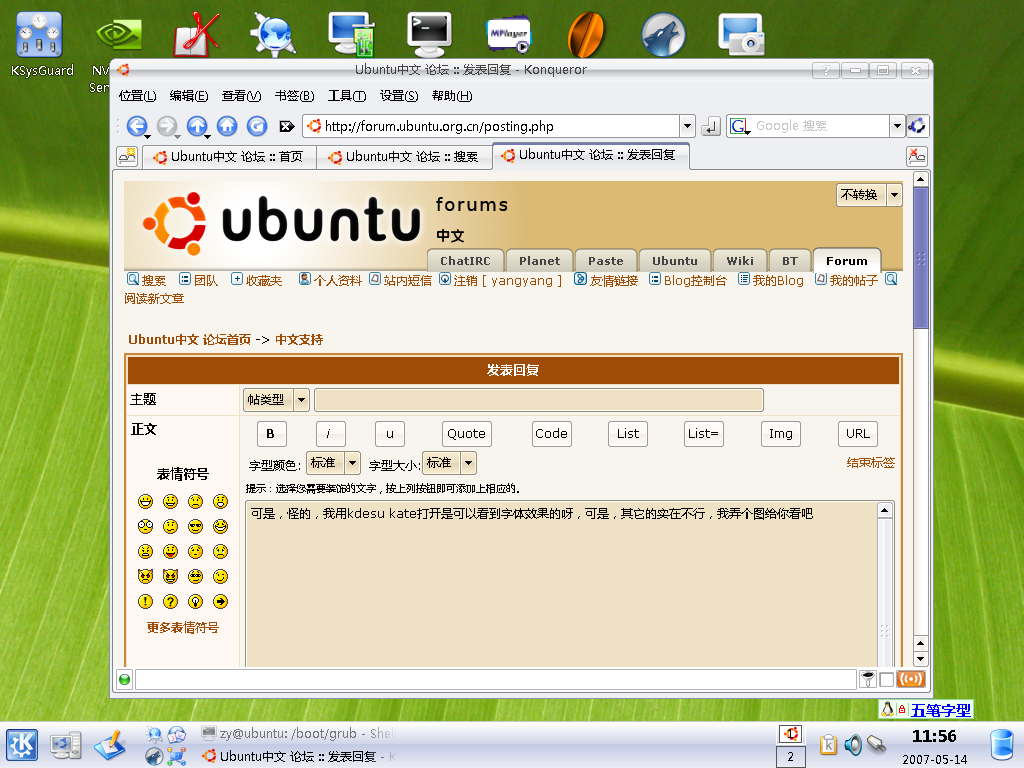Click the 中文支持 breadcrumb link
The image size is (1024, 768).
point(299,340)
